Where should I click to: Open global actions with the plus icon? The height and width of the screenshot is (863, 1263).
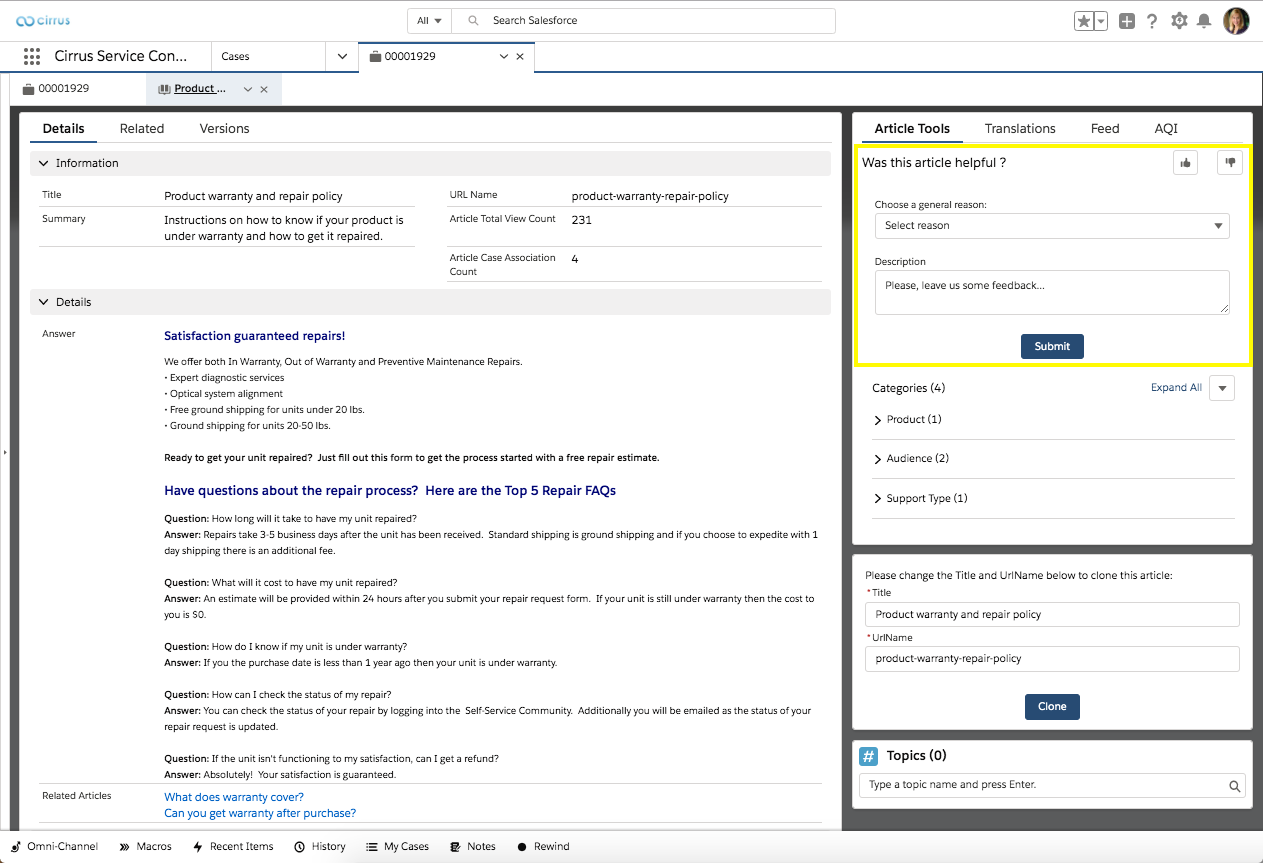[1126, 20]
